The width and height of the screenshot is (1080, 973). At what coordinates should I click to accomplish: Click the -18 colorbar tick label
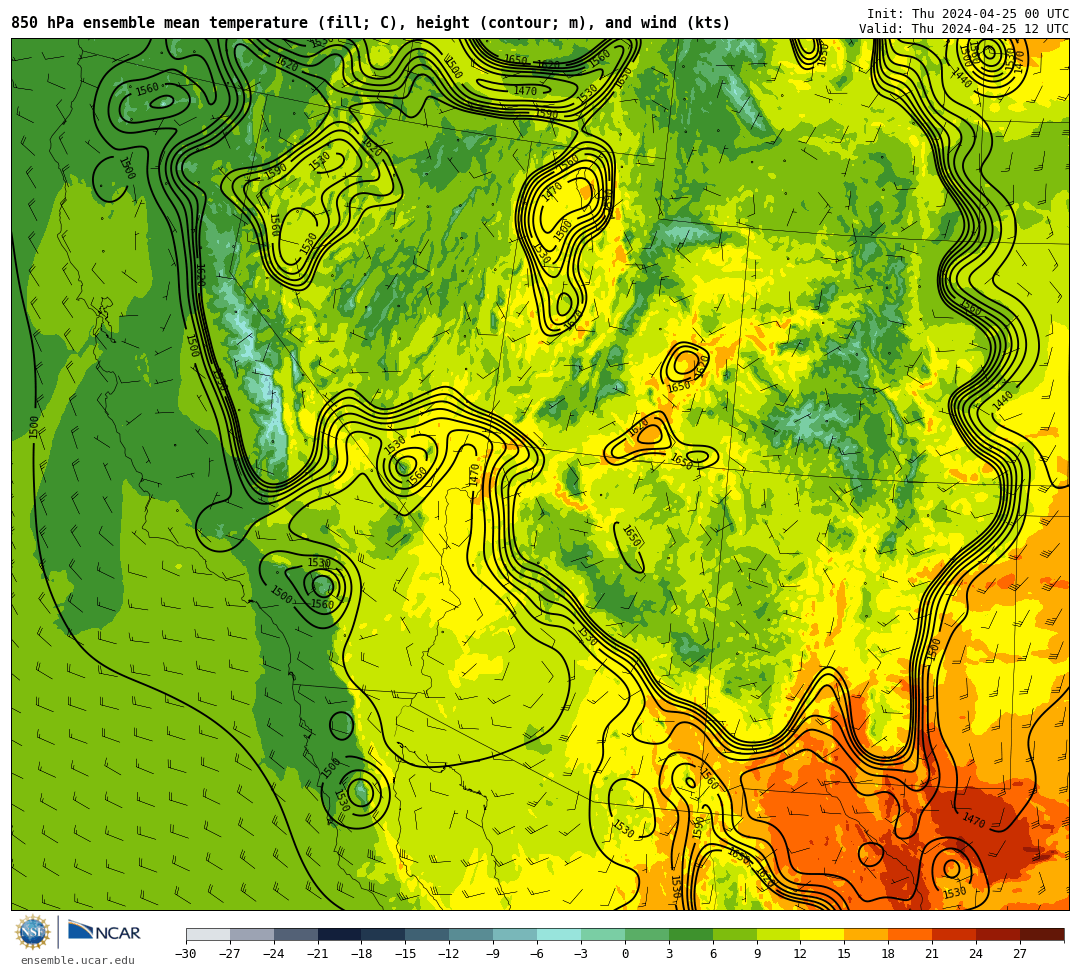[362, 954]
